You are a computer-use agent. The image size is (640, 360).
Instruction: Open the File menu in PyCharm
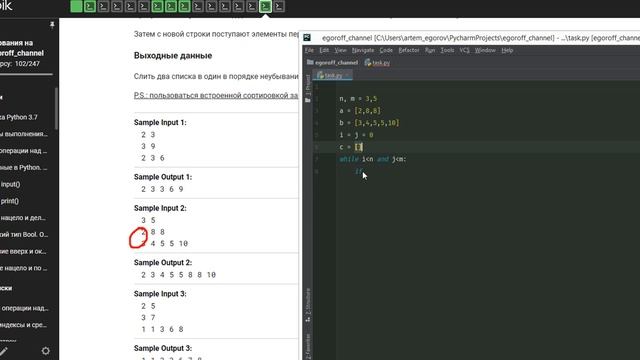point(309,50)
